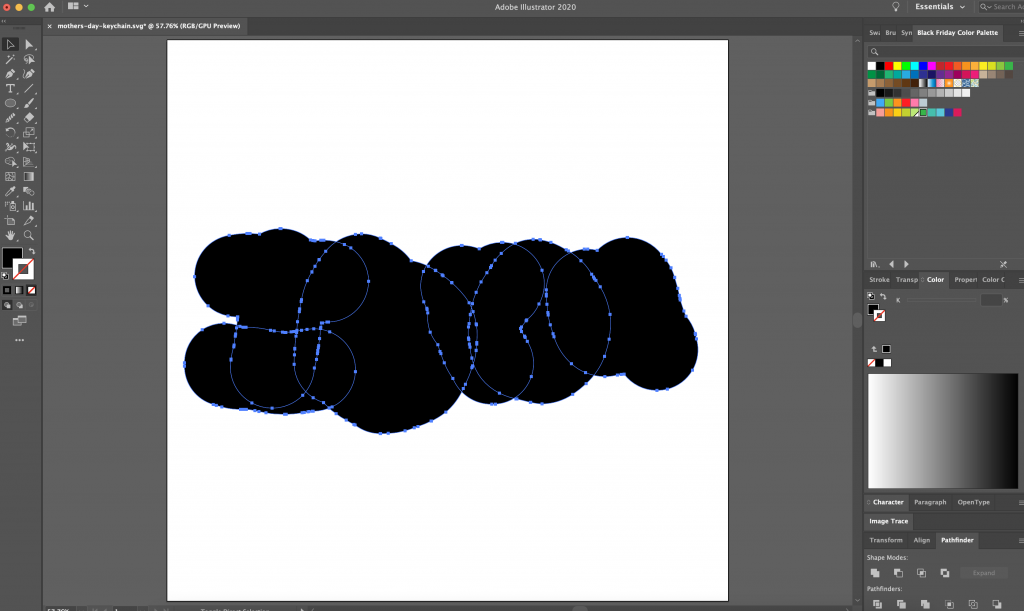Choose the Mesh tool
Image resolution: width=1024 pixels, height=611 pixels.
pyautogui.click(x=10, y=177)
